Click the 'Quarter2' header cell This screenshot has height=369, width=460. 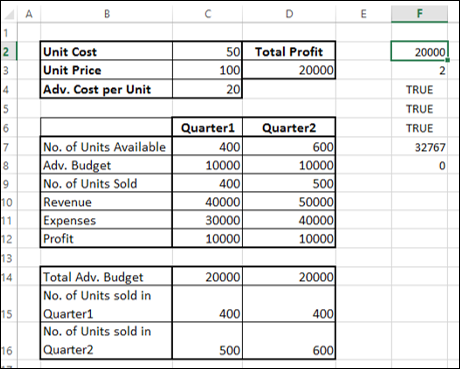pos(289,127)
